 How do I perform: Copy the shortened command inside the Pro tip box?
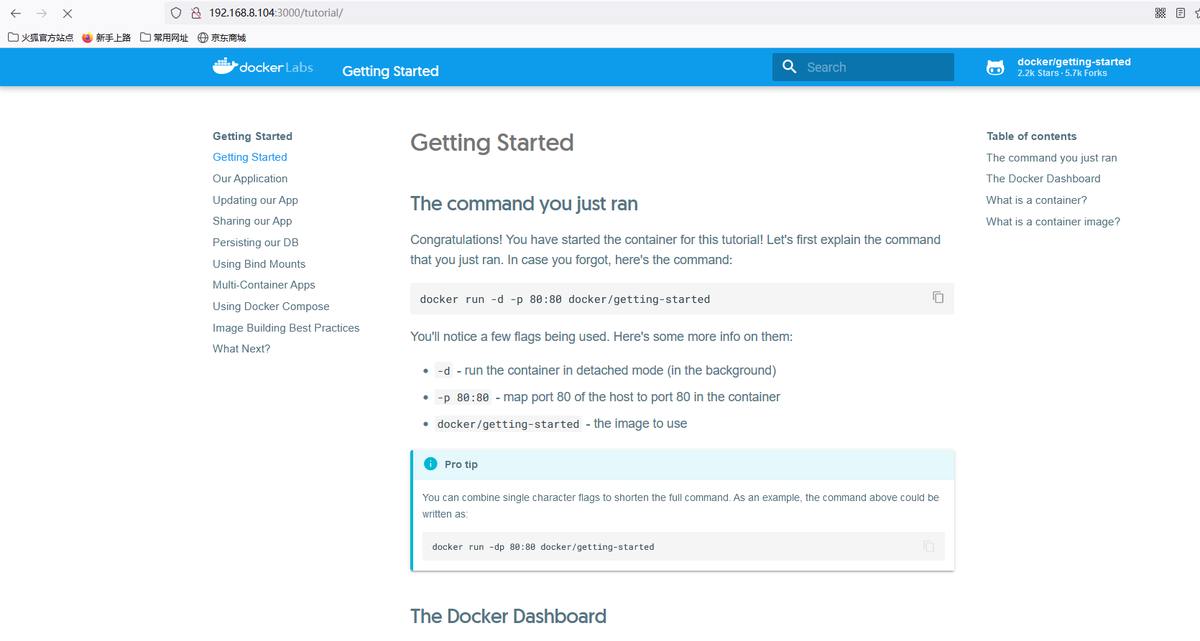point(928,546)
